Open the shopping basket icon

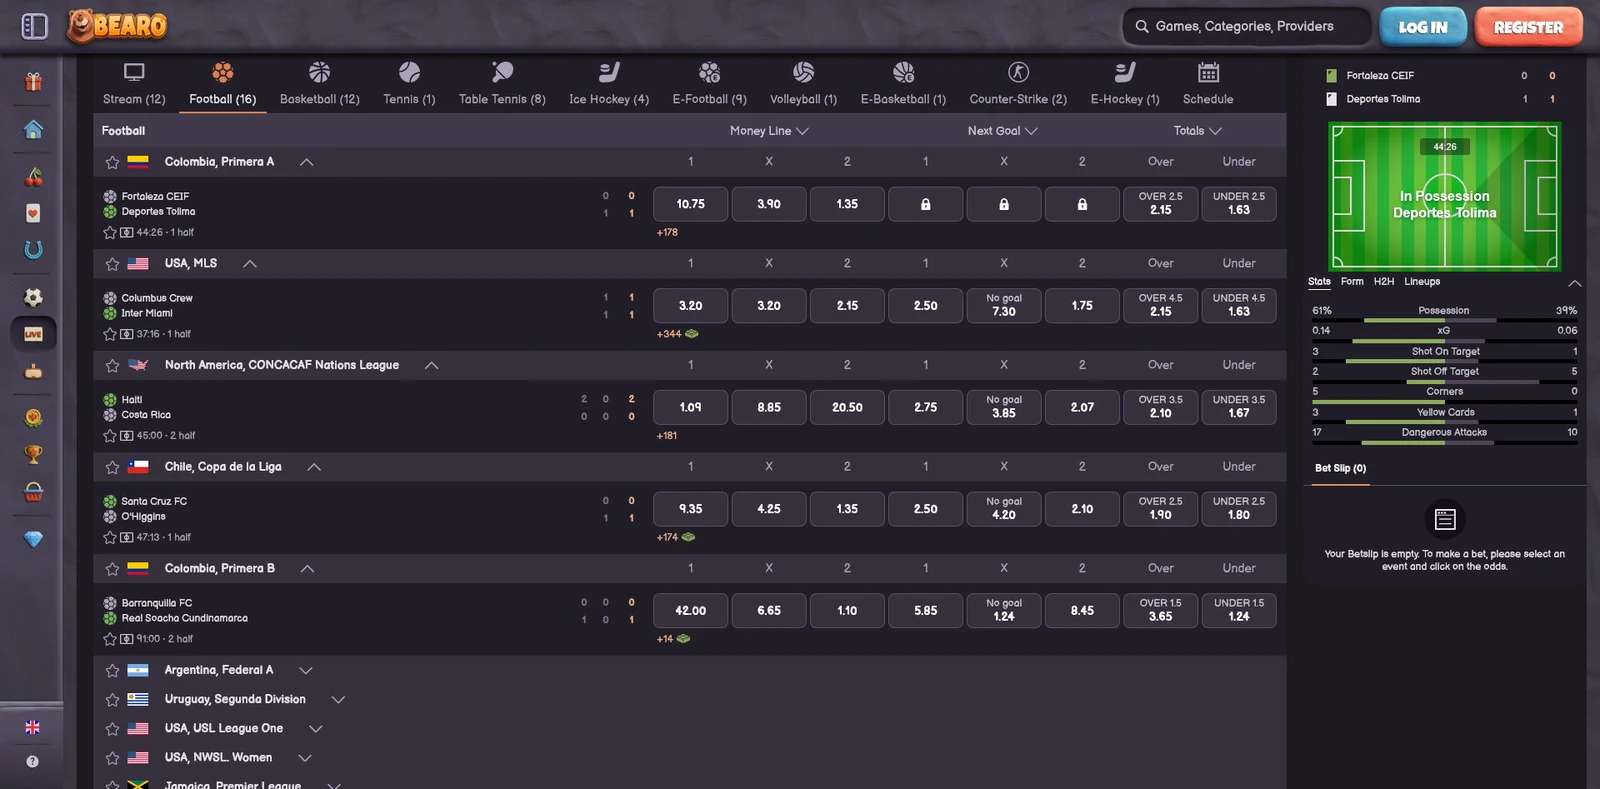[33, 491]
